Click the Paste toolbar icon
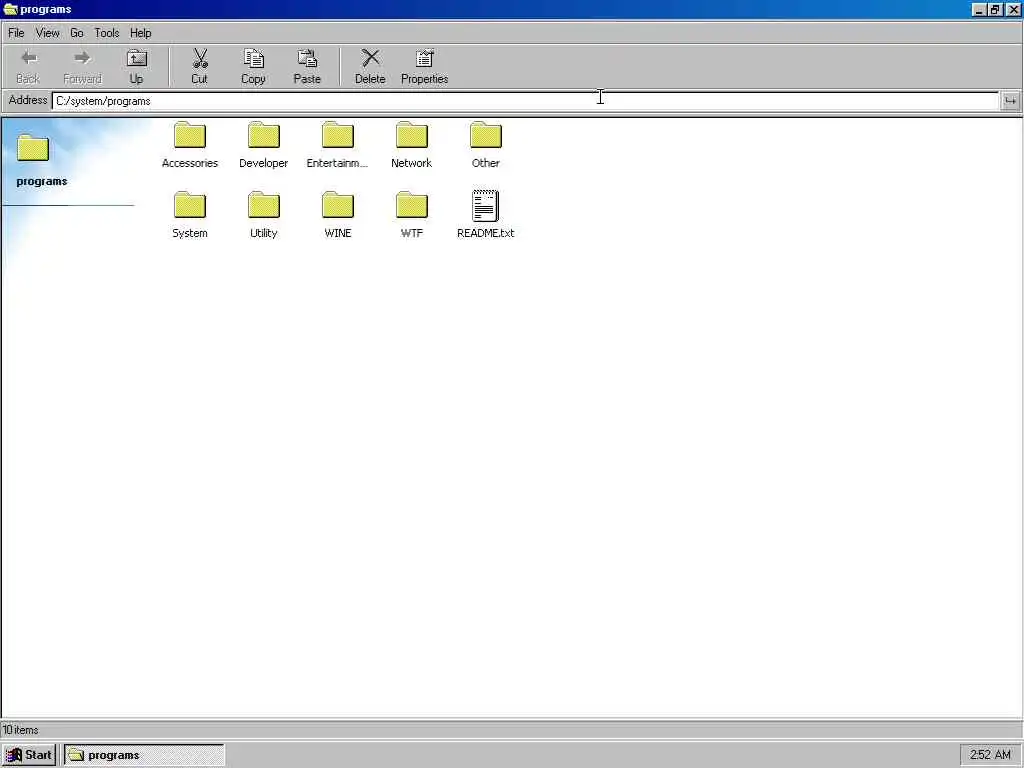1024x768 pixels. tap(307, 59)
